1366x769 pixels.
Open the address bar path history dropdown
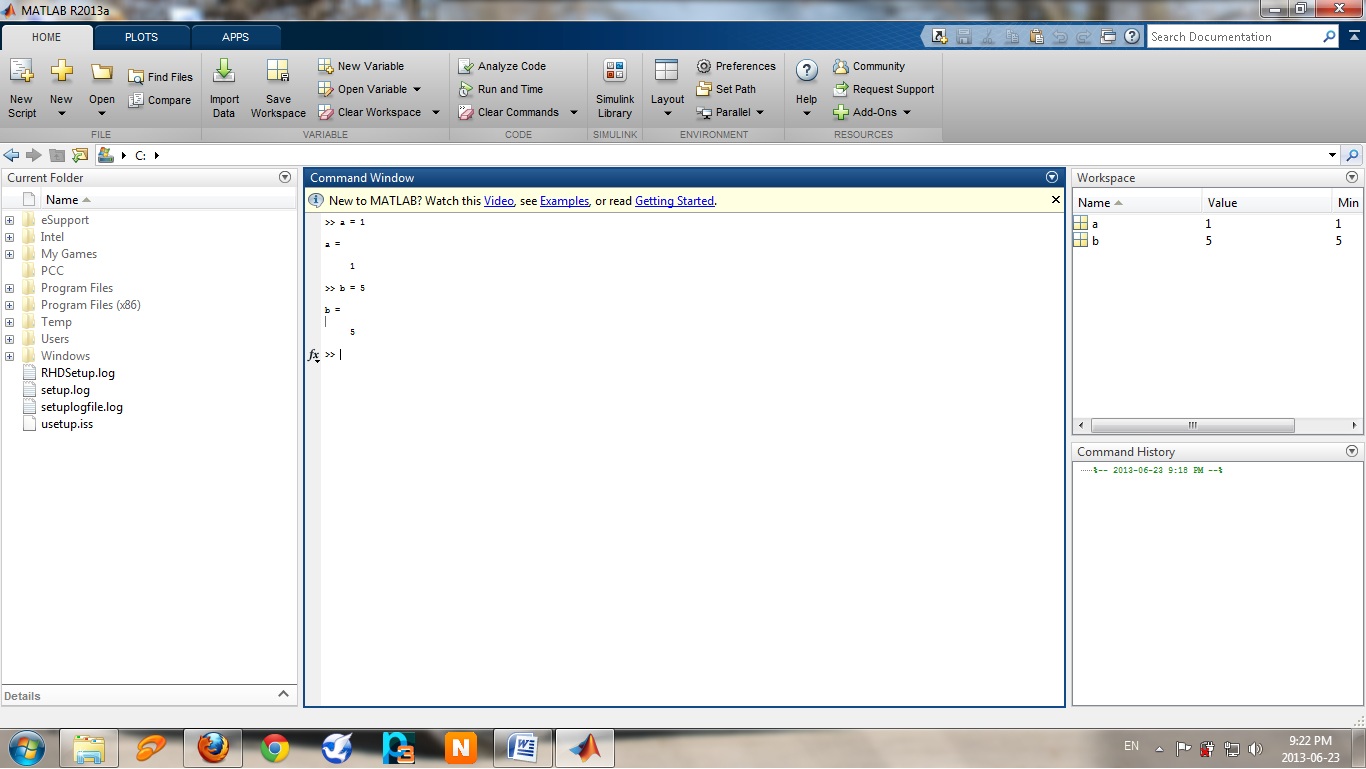(1332, 155)
